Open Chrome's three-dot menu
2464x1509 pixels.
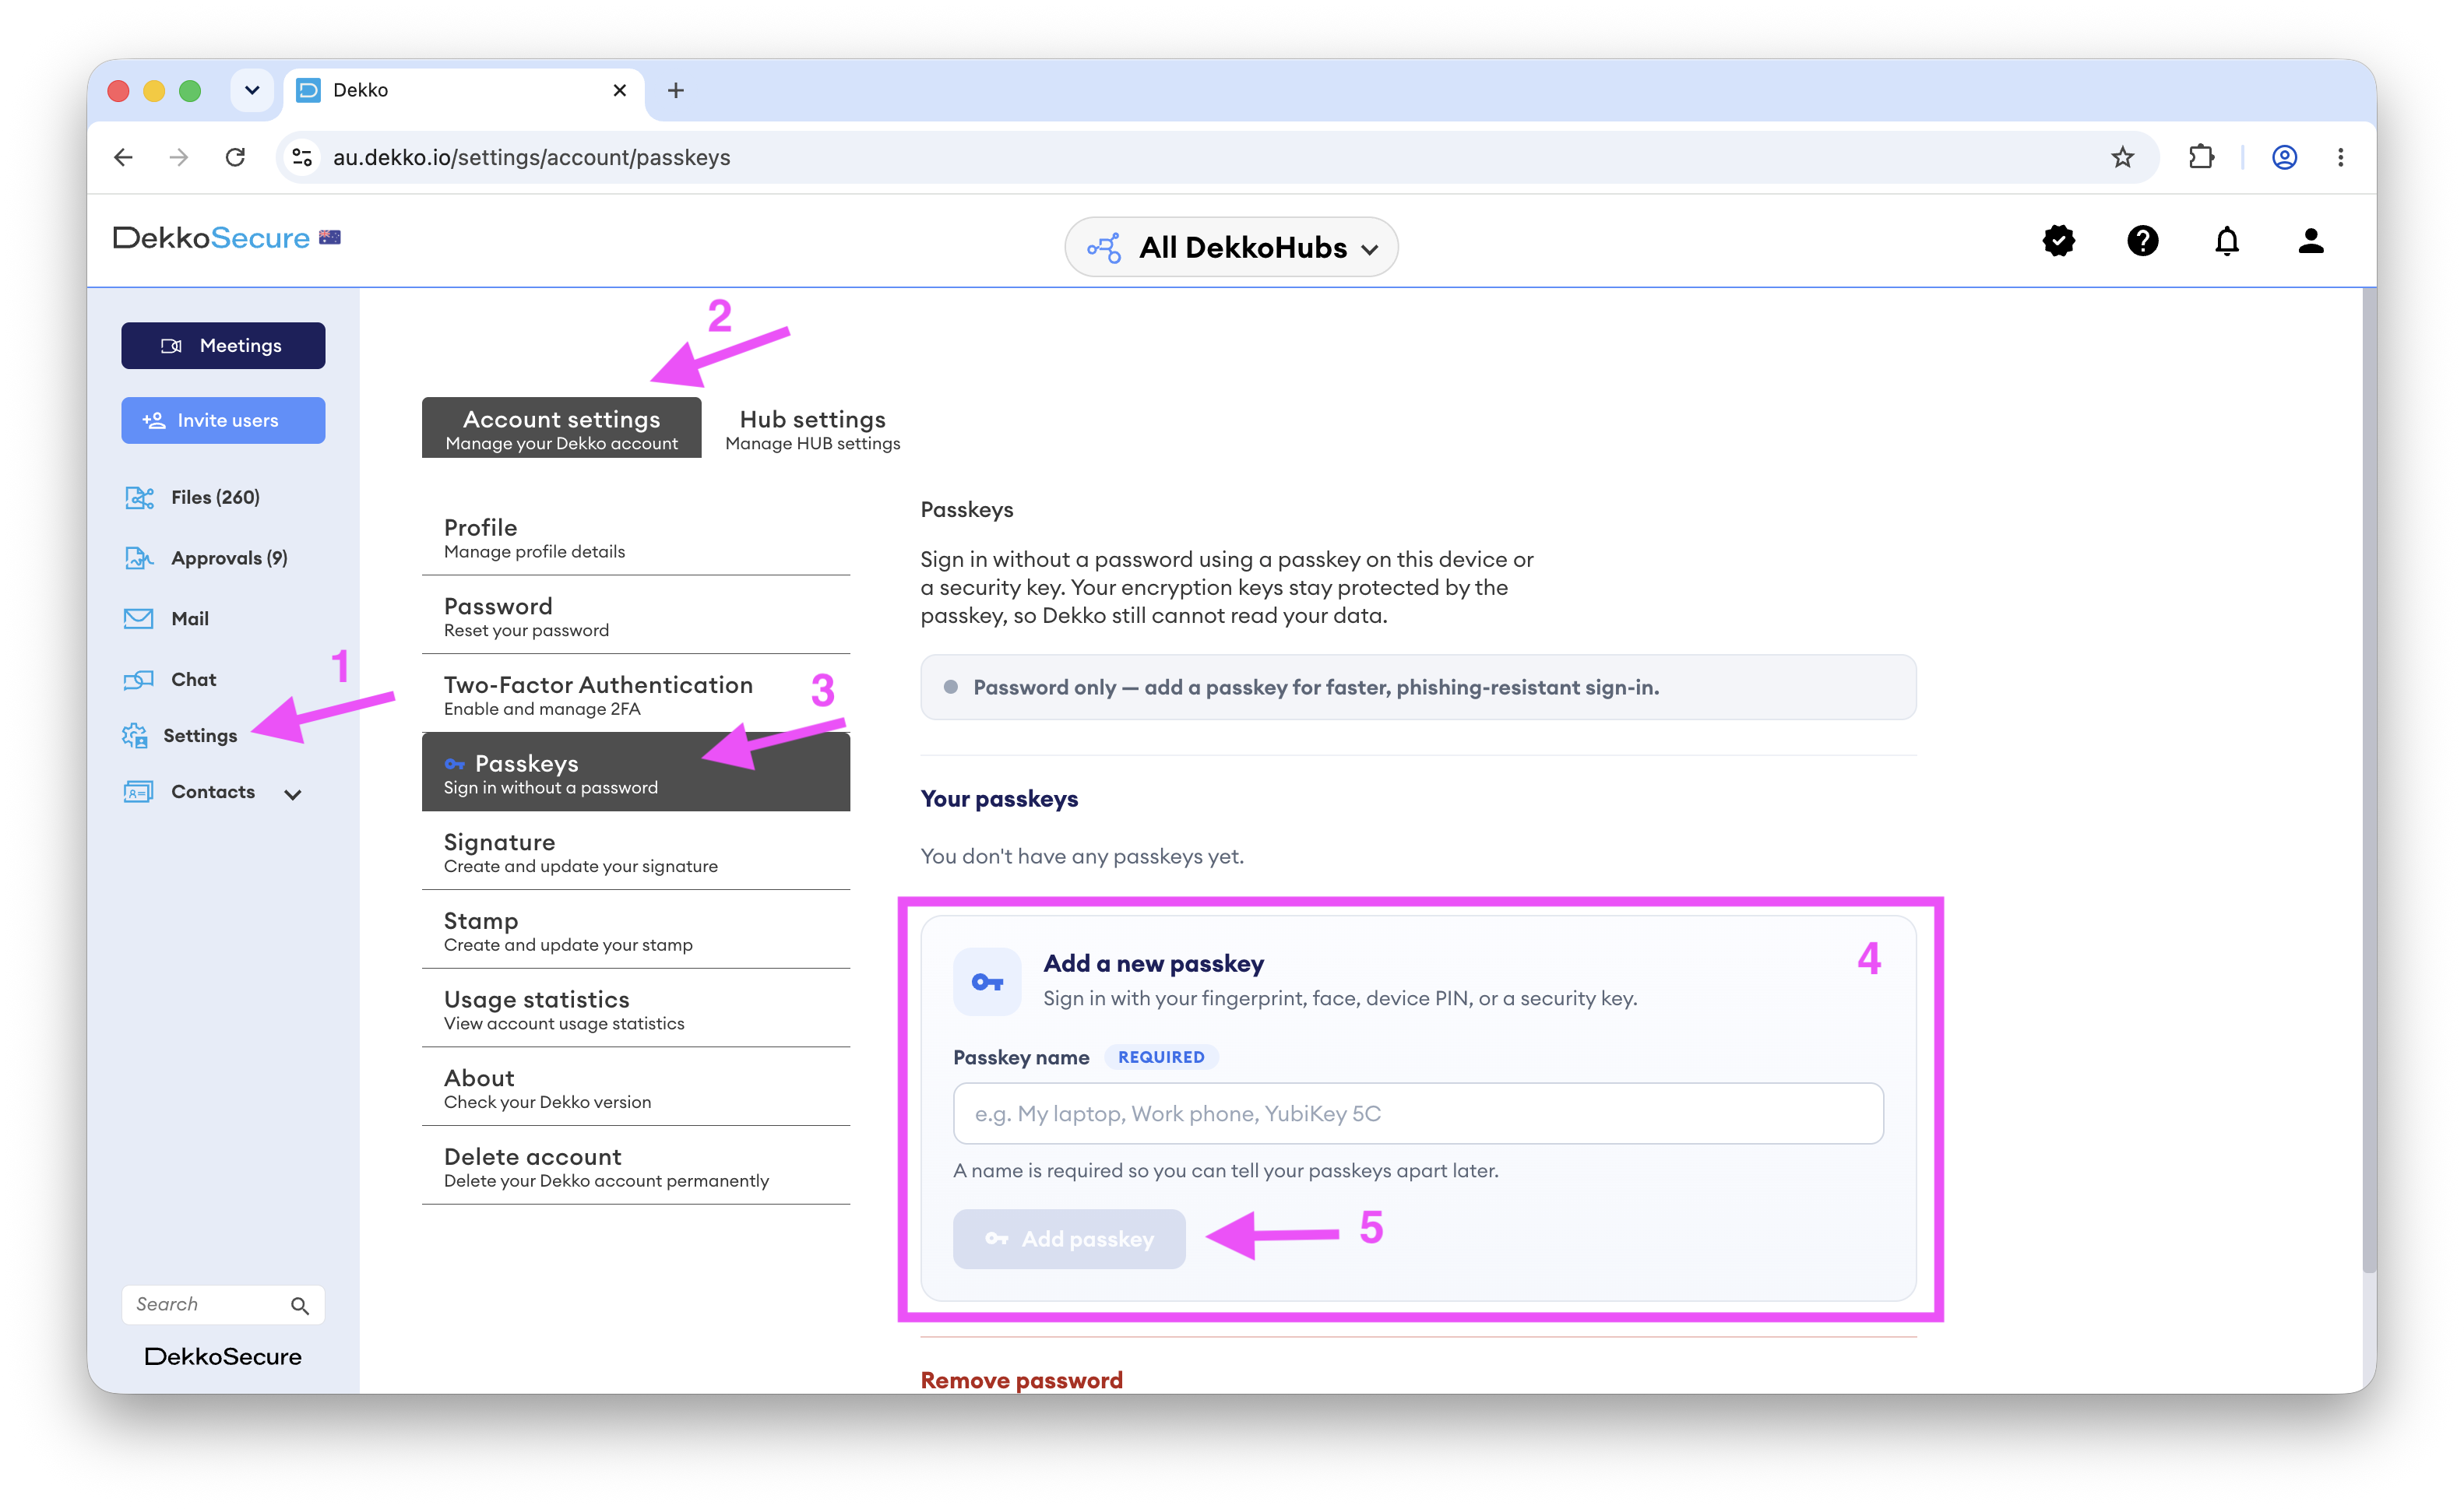[2340, 157]
